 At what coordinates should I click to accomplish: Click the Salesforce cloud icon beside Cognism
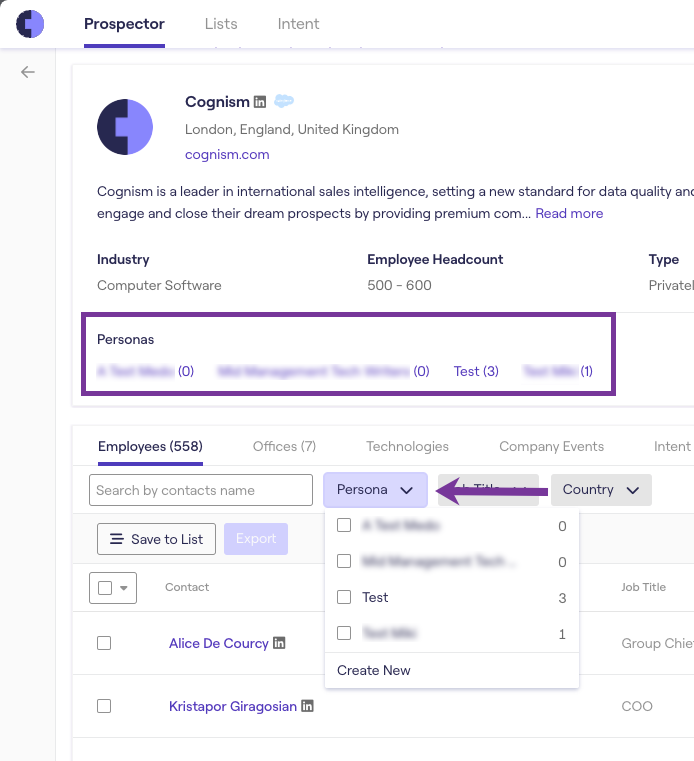(284, 101)
